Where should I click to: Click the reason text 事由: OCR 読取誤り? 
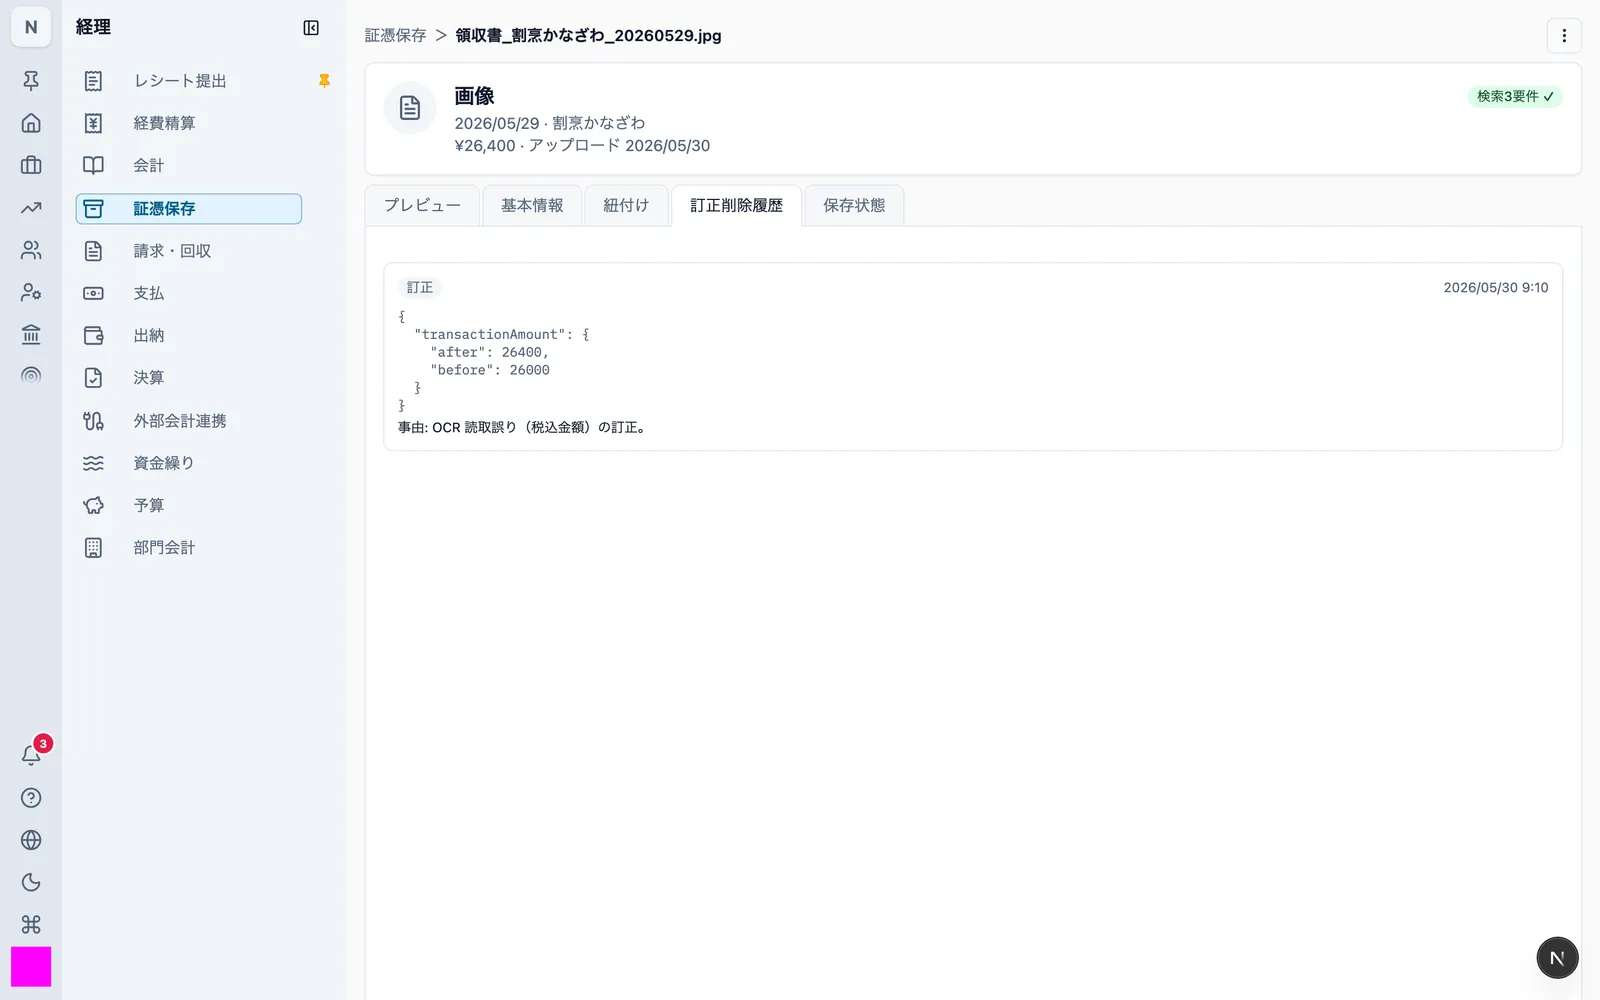[522, 427]
